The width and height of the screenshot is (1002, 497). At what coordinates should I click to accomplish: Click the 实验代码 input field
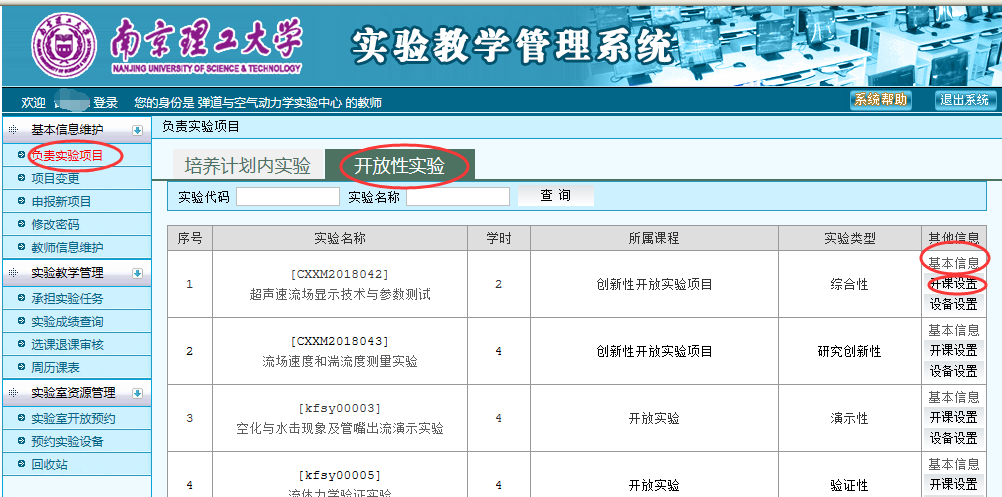click(287, 197)
